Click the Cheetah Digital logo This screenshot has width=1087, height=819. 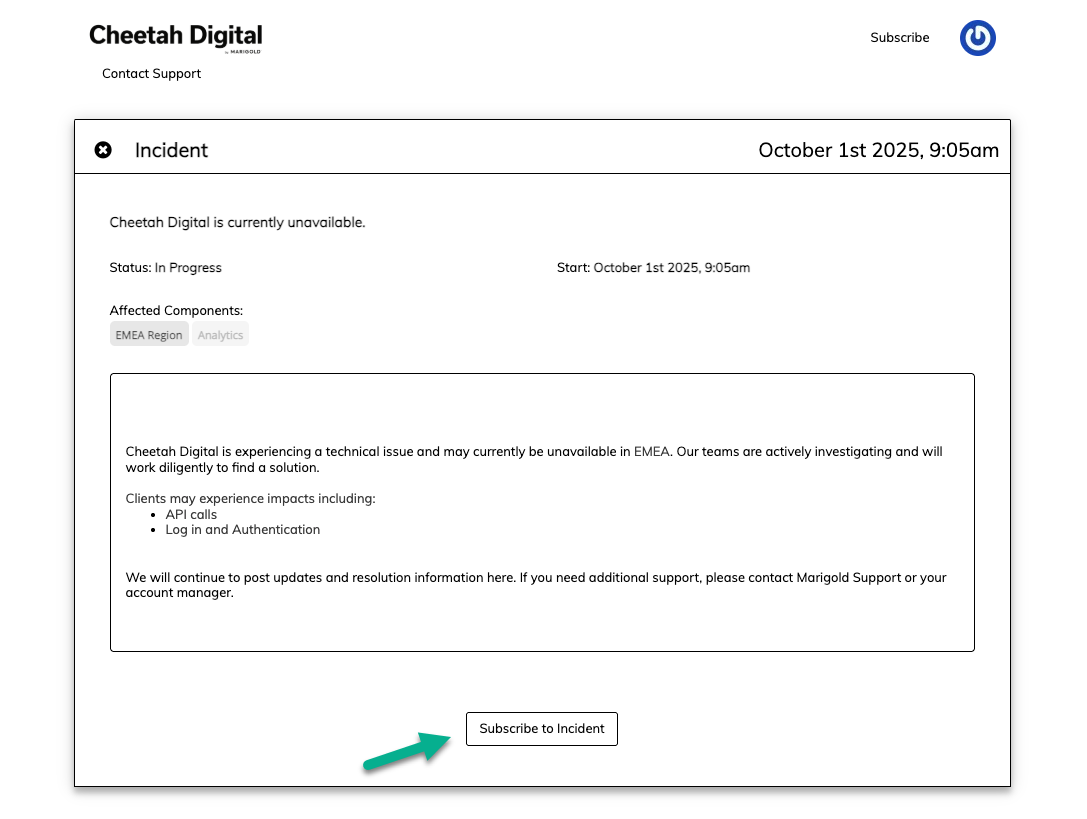coord(175,37)
